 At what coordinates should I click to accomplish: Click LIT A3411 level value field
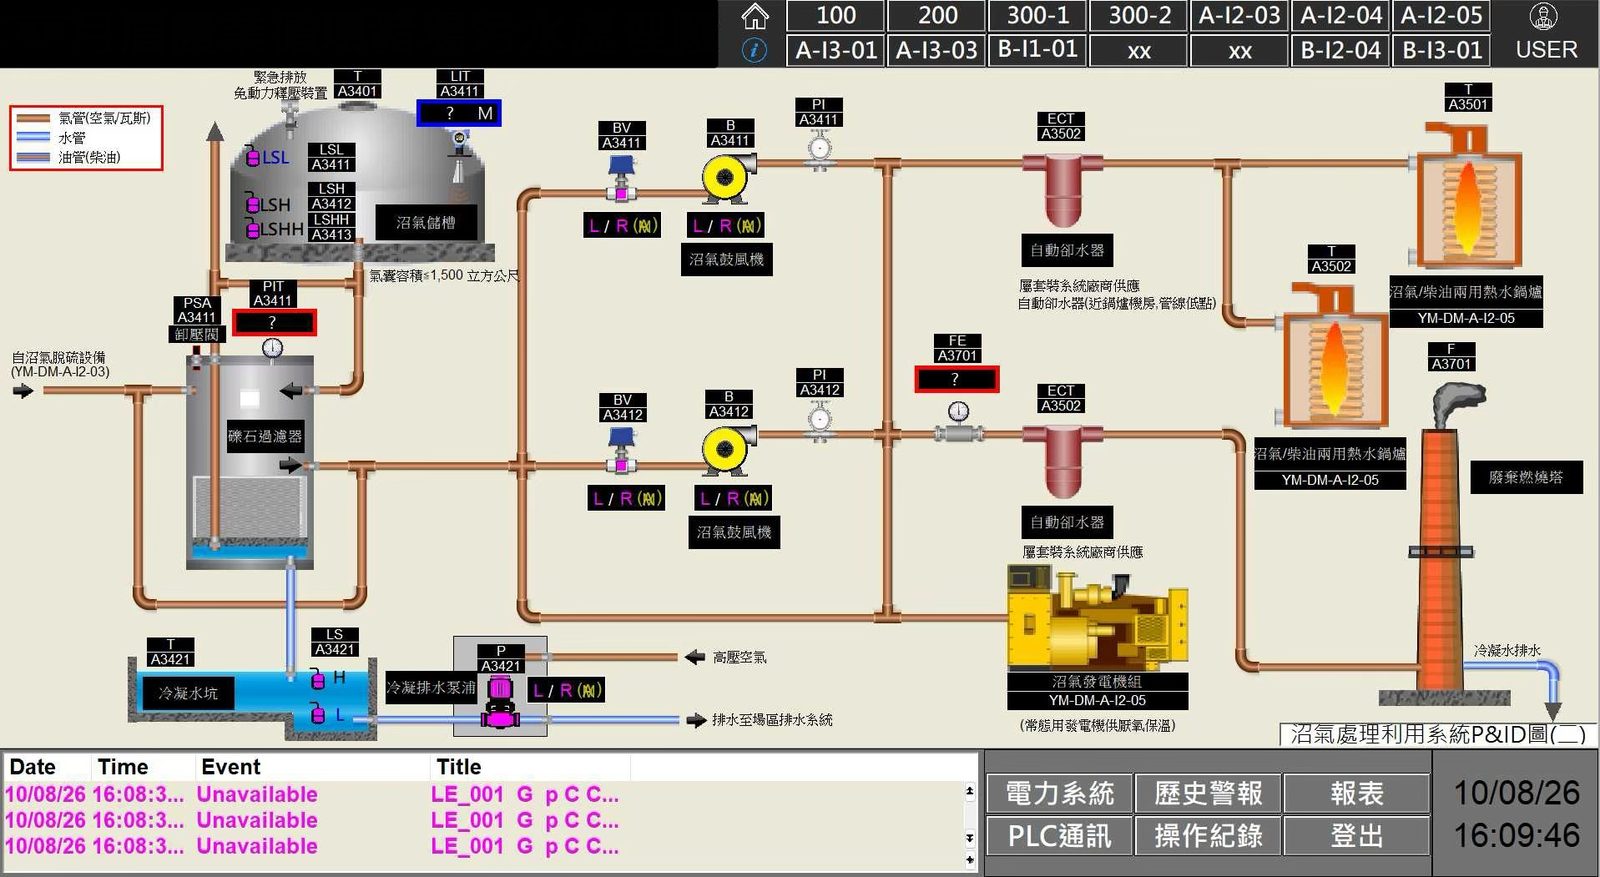[459, 113]
